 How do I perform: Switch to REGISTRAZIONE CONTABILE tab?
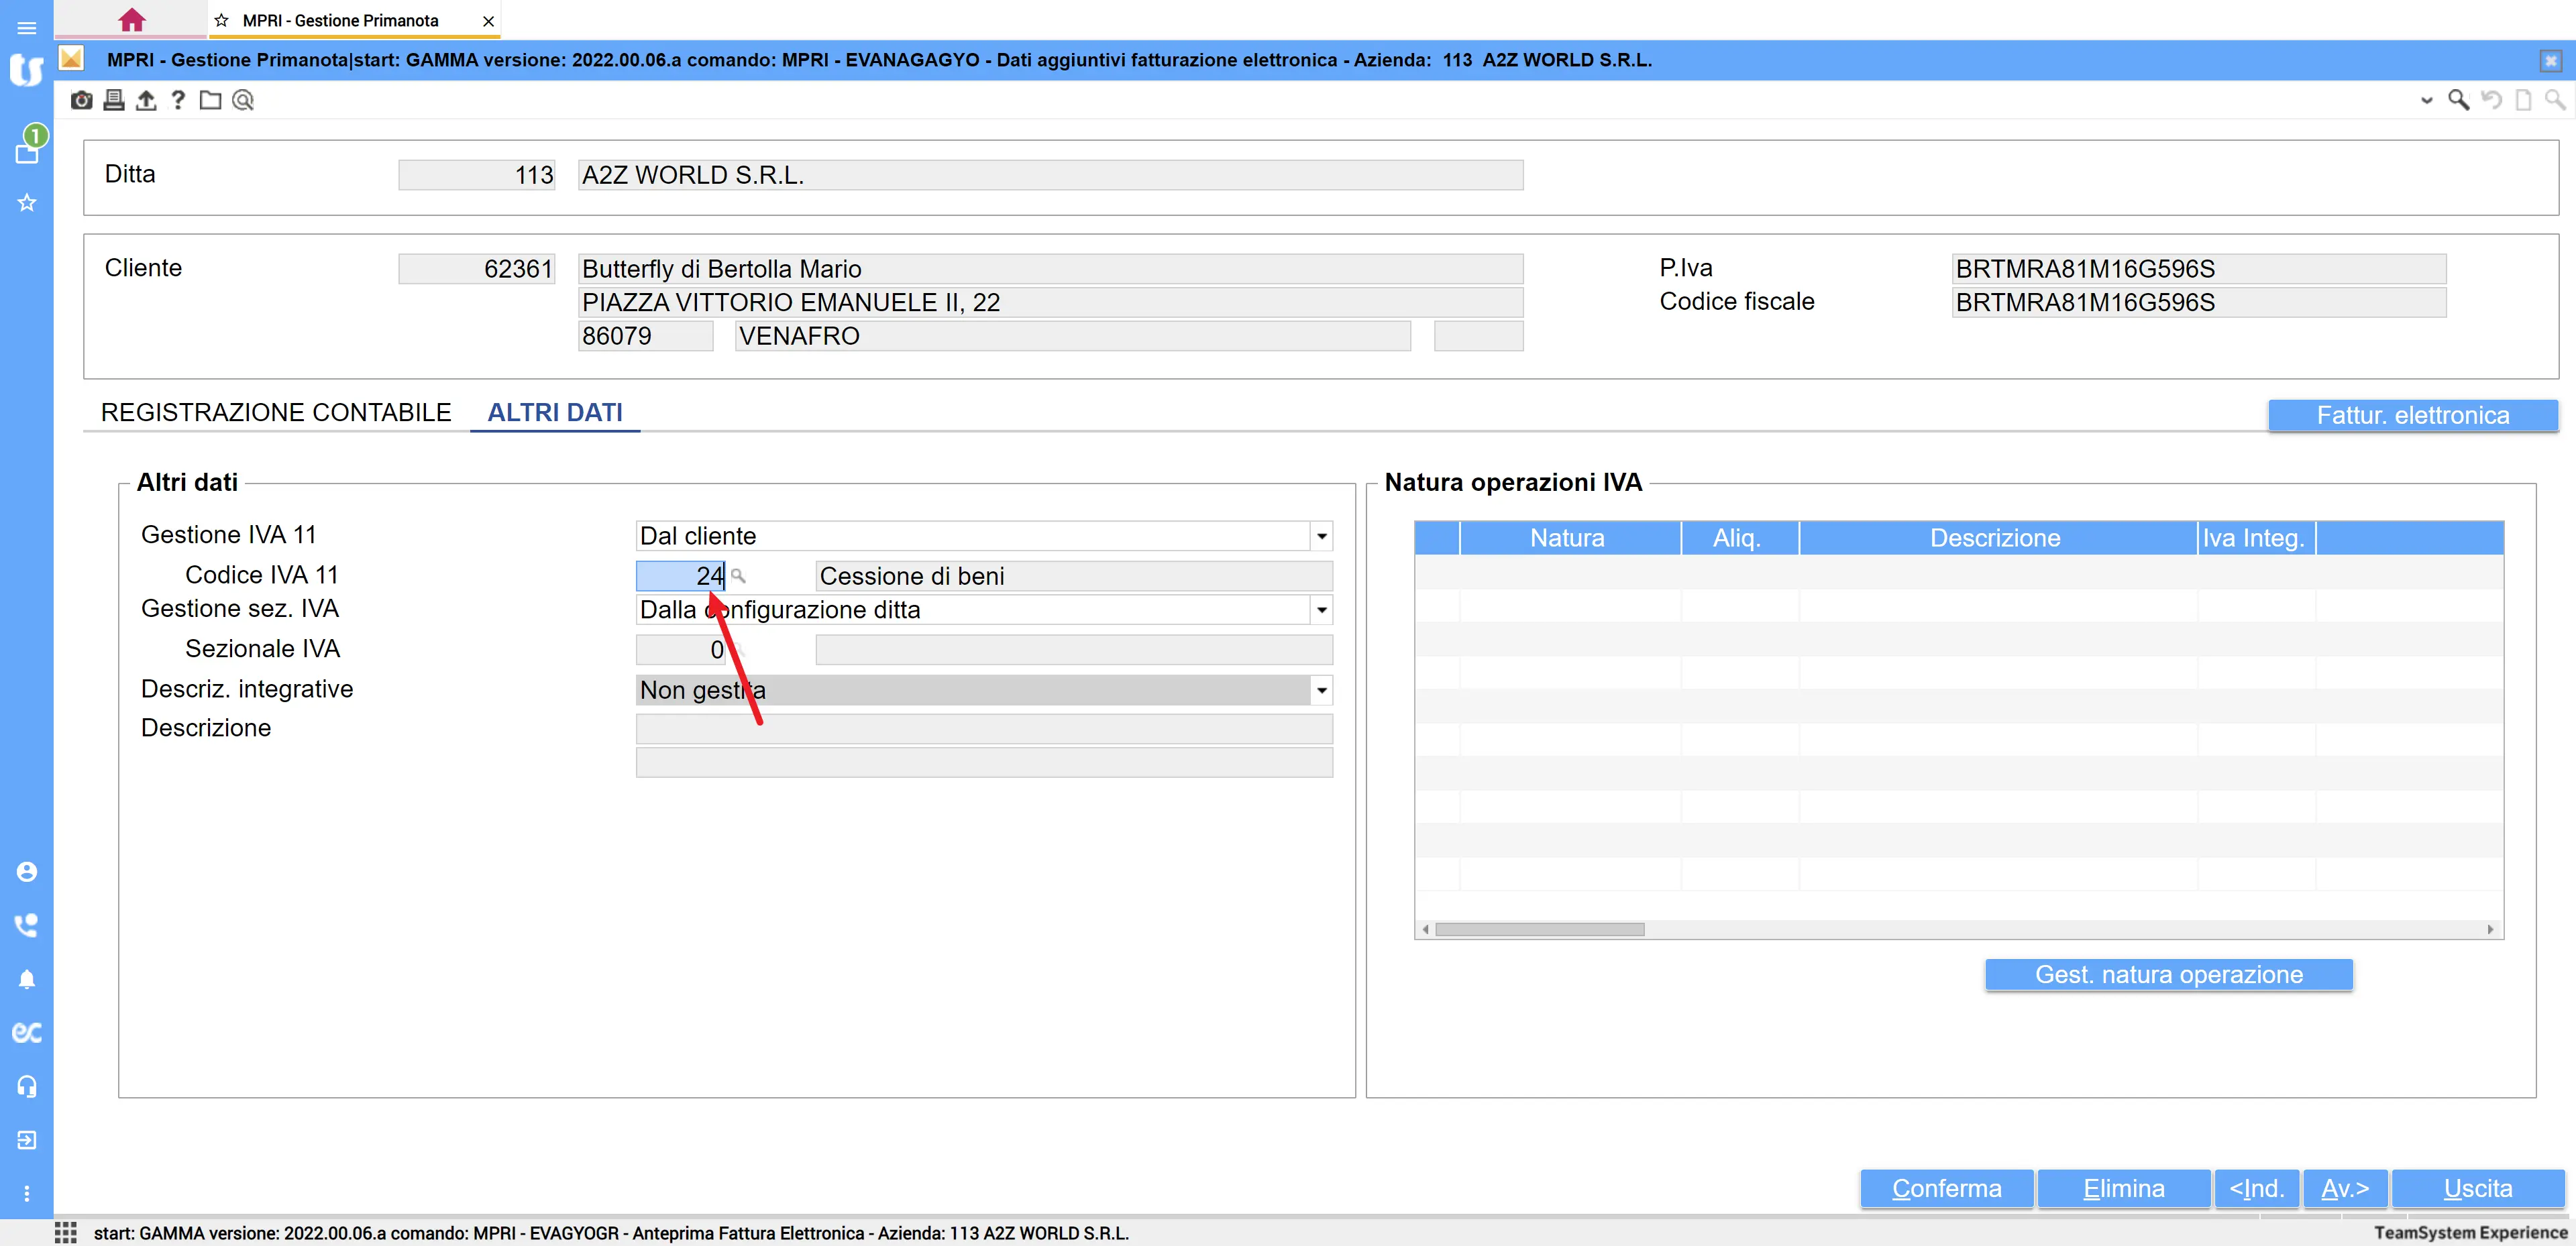276,413
